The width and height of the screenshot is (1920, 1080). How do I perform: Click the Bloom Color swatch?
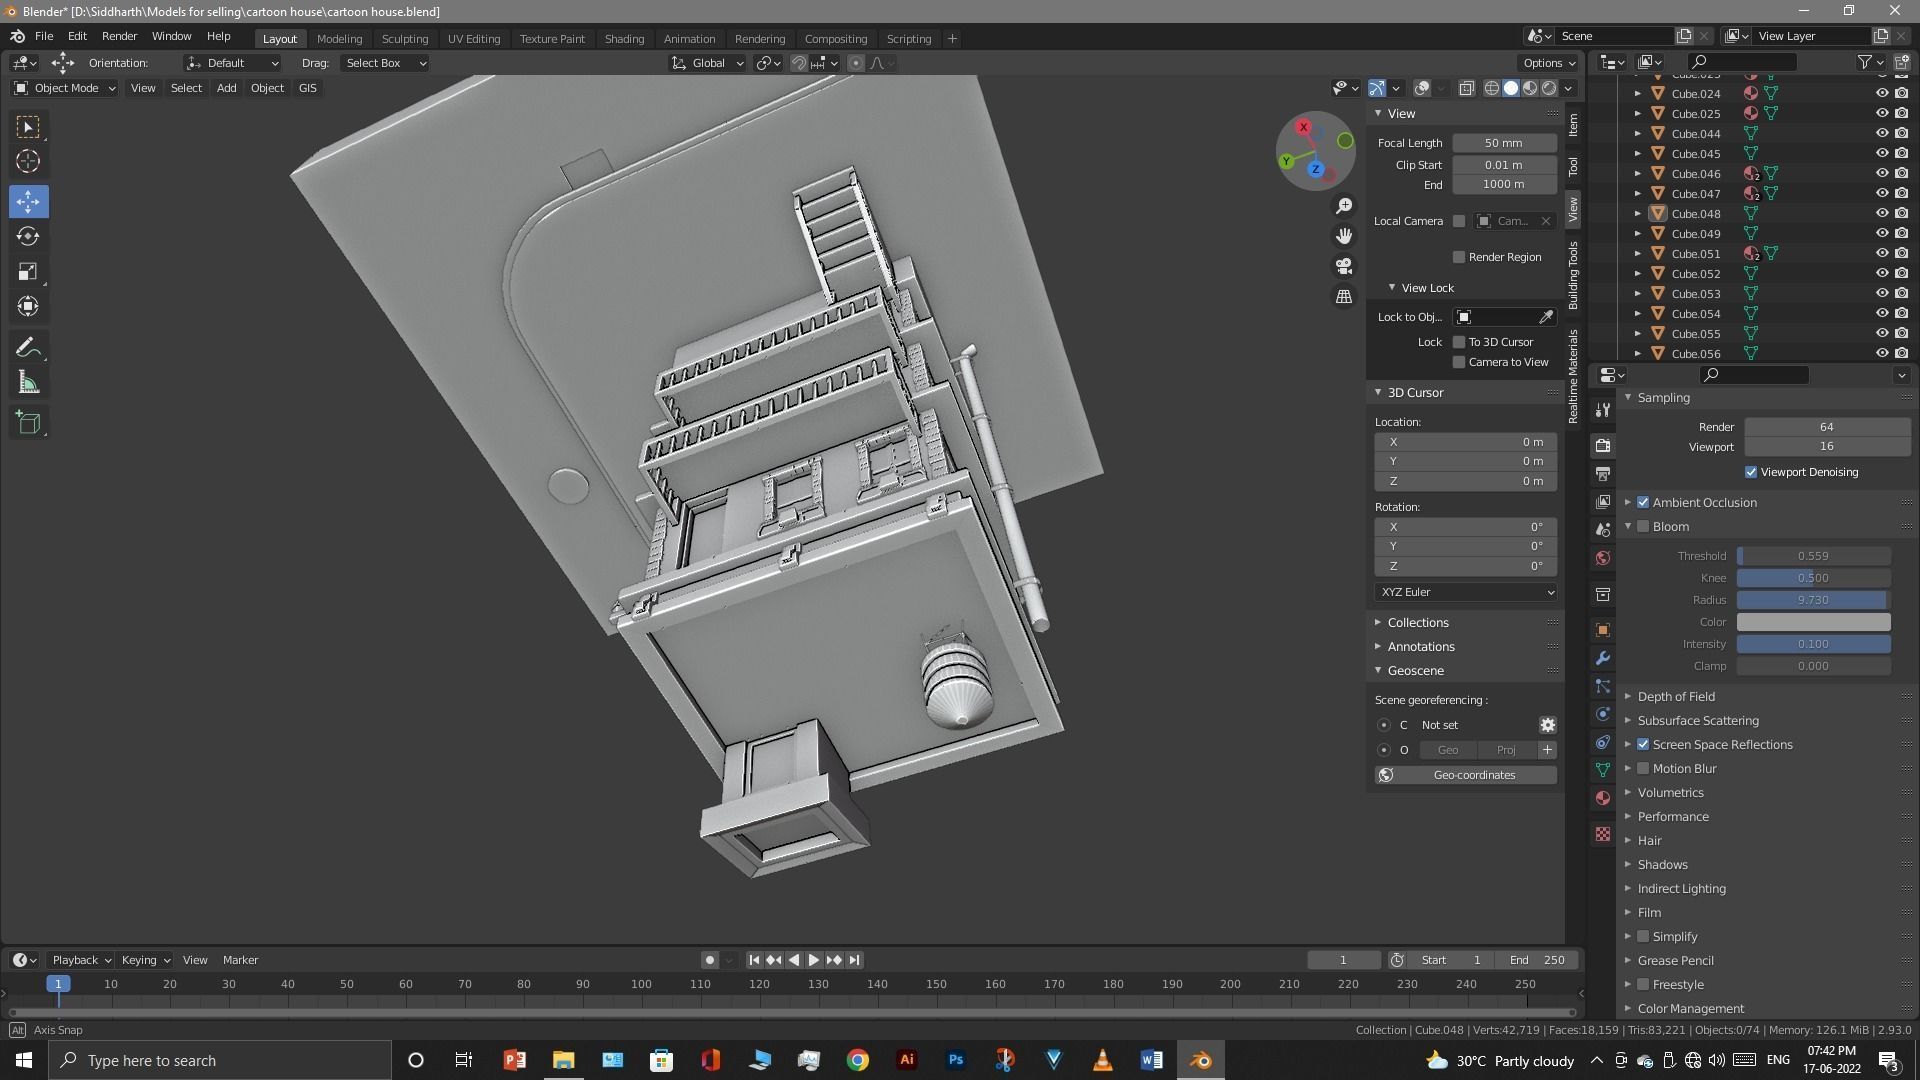(x=1813, y=622)
